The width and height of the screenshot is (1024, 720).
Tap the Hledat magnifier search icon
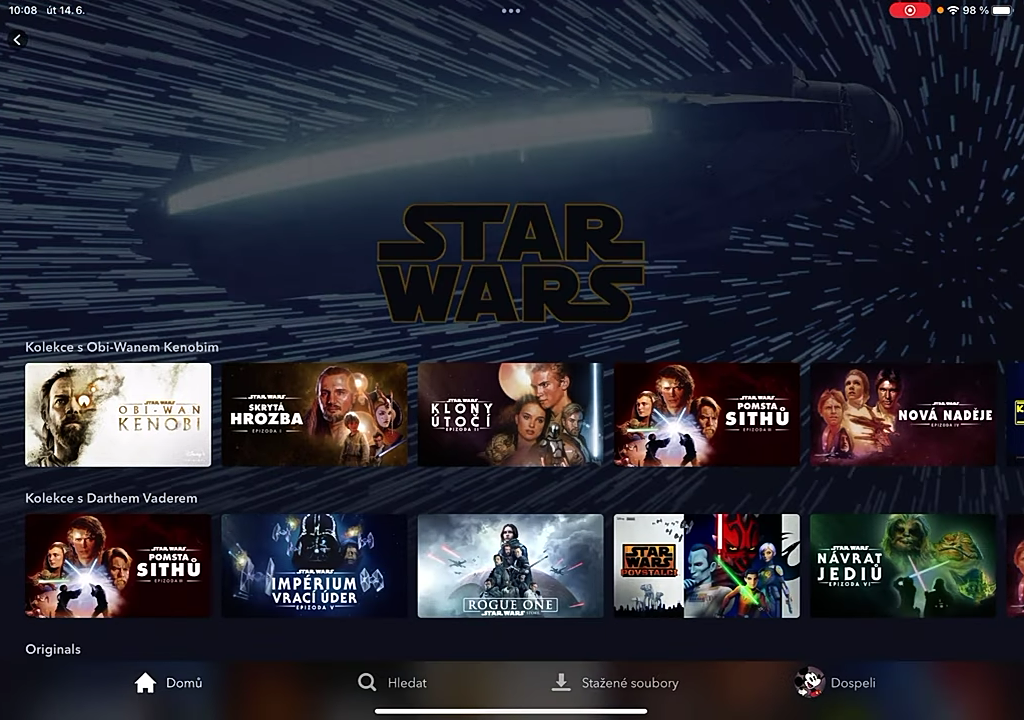367,682
